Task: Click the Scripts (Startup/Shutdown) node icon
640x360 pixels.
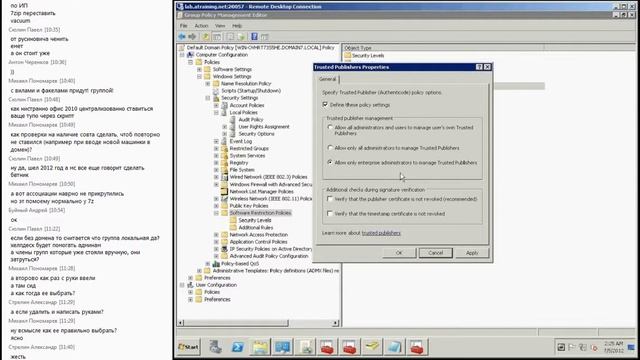Action: (216, 91)
